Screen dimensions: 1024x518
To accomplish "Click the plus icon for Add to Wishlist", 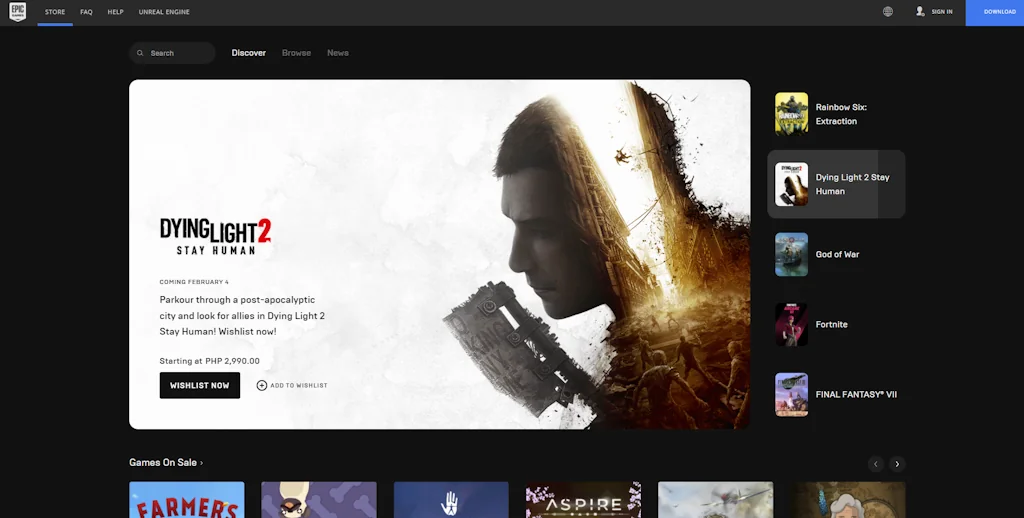I will 262,385.
